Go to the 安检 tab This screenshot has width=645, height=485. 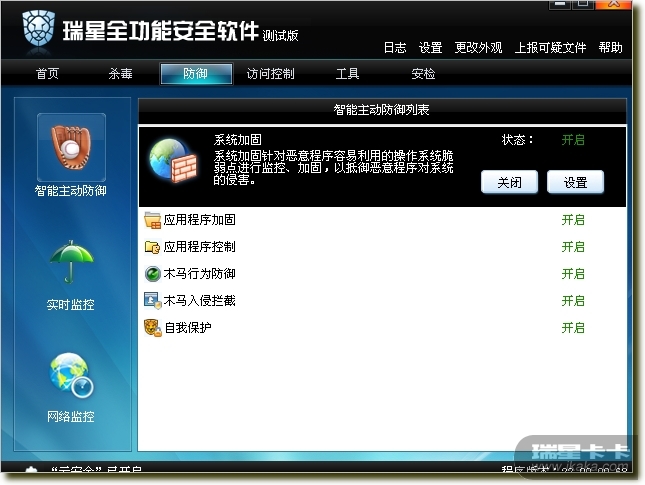tap(423, 74)
